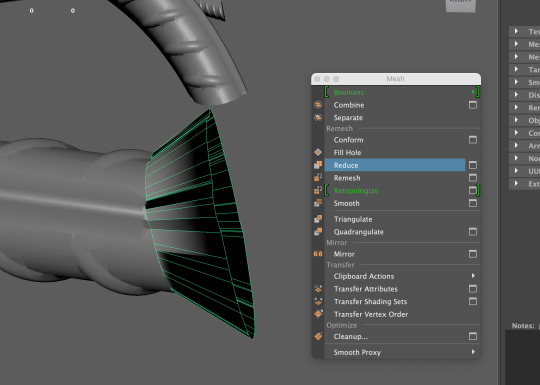The height and width of the screenshot is (385, 540).
Task: Expand the Tes... attribute section
Action: click(516, 31)
